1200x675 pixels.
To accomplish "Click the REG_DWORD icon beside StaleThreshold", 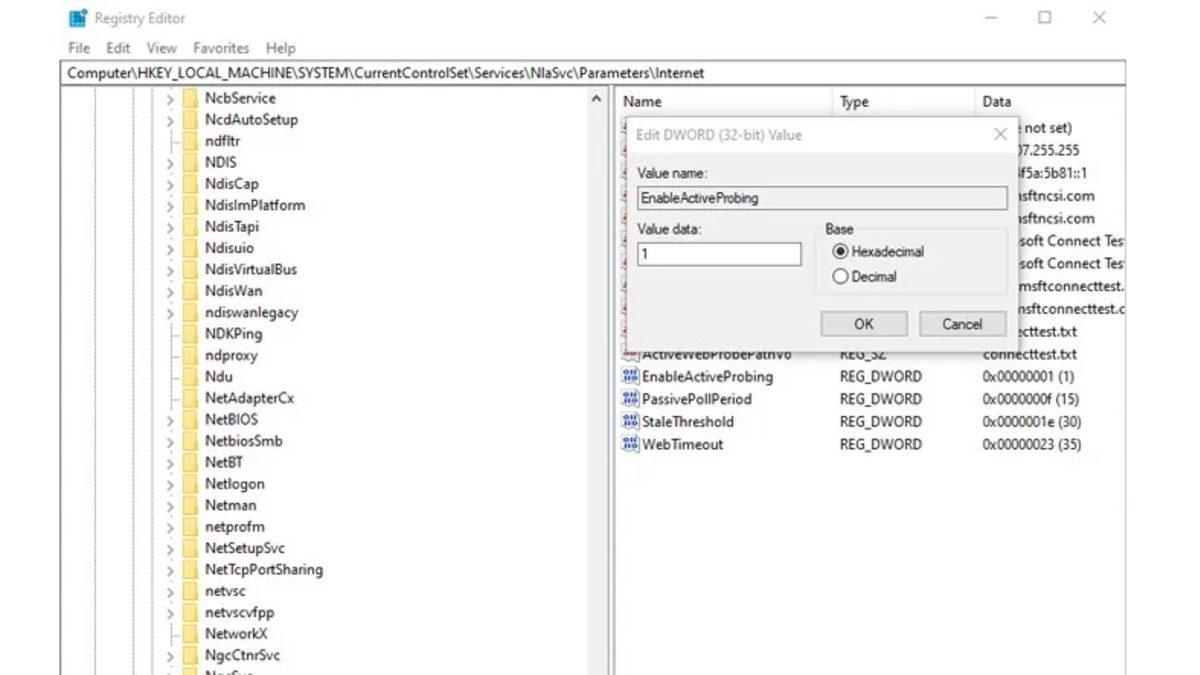I will click(631, 421).
